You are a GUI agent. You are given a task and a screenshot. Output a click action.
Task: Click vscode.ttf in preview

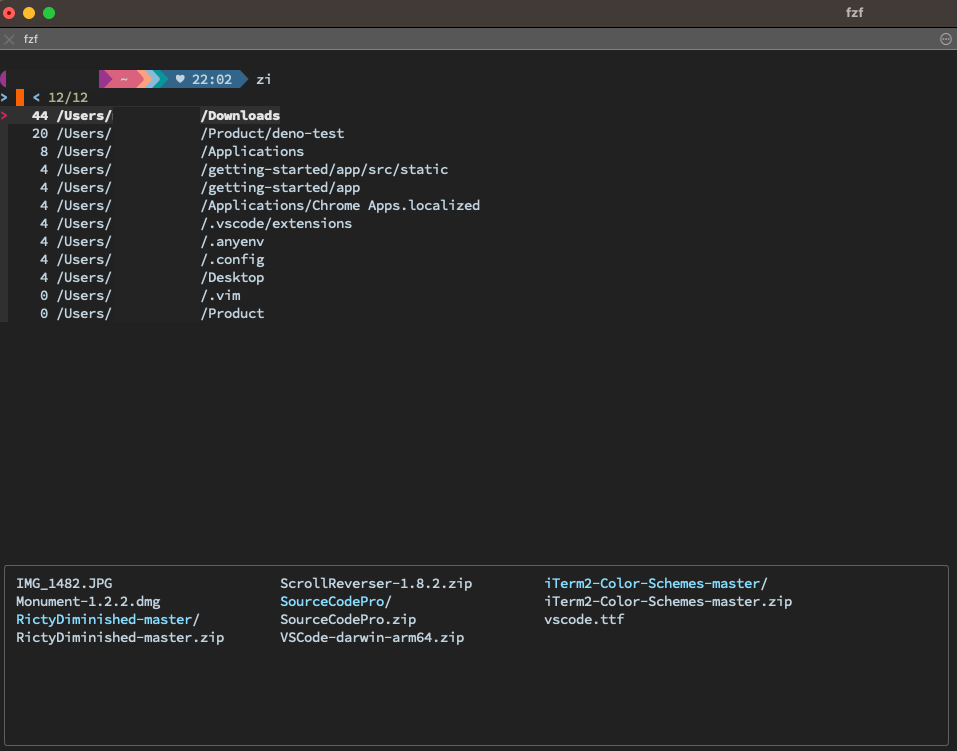click(584, 619)
